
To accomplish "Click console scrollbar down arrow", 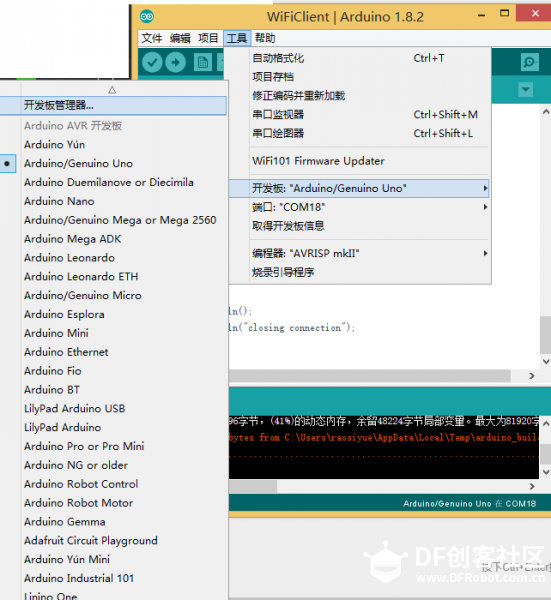I will (x=546, y=472).
